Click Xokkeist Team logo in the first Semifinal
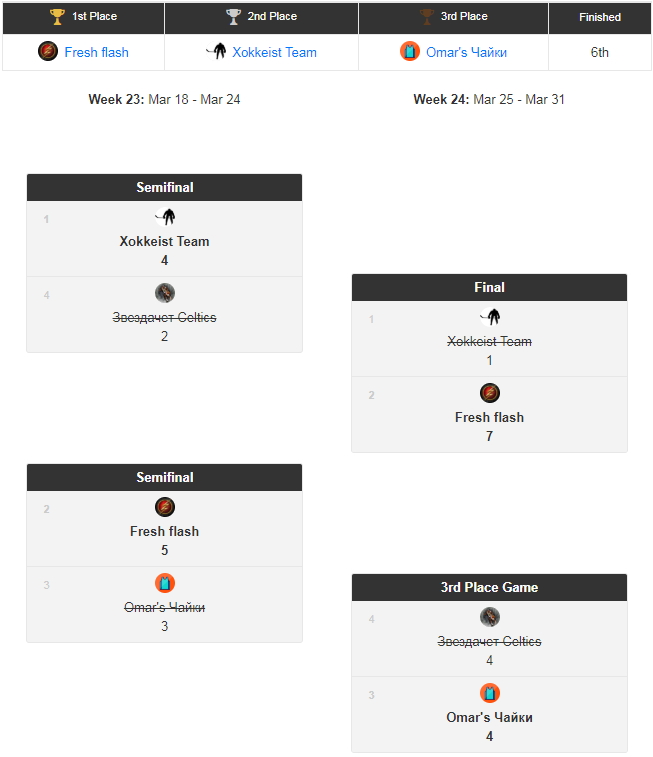This screenshot has width=653, height=757. [165, 217]
